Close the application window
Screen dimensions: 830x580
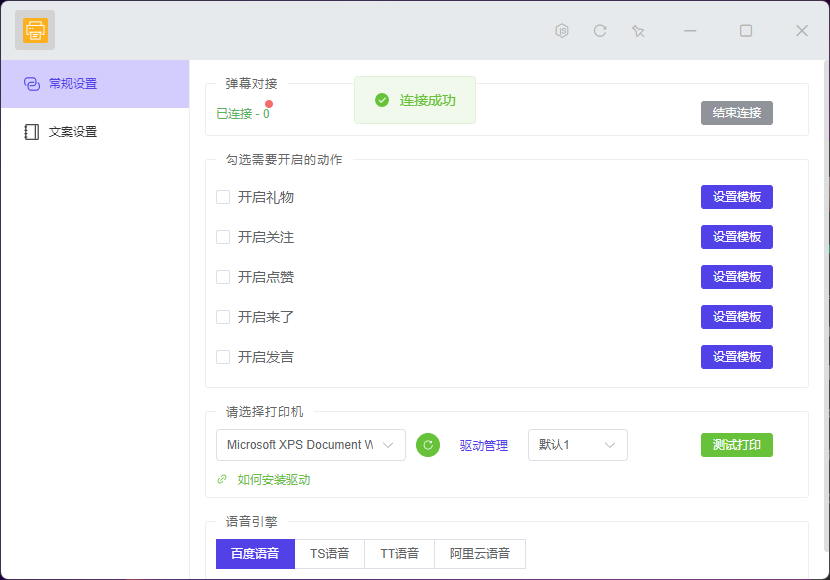tap(802, 31)
